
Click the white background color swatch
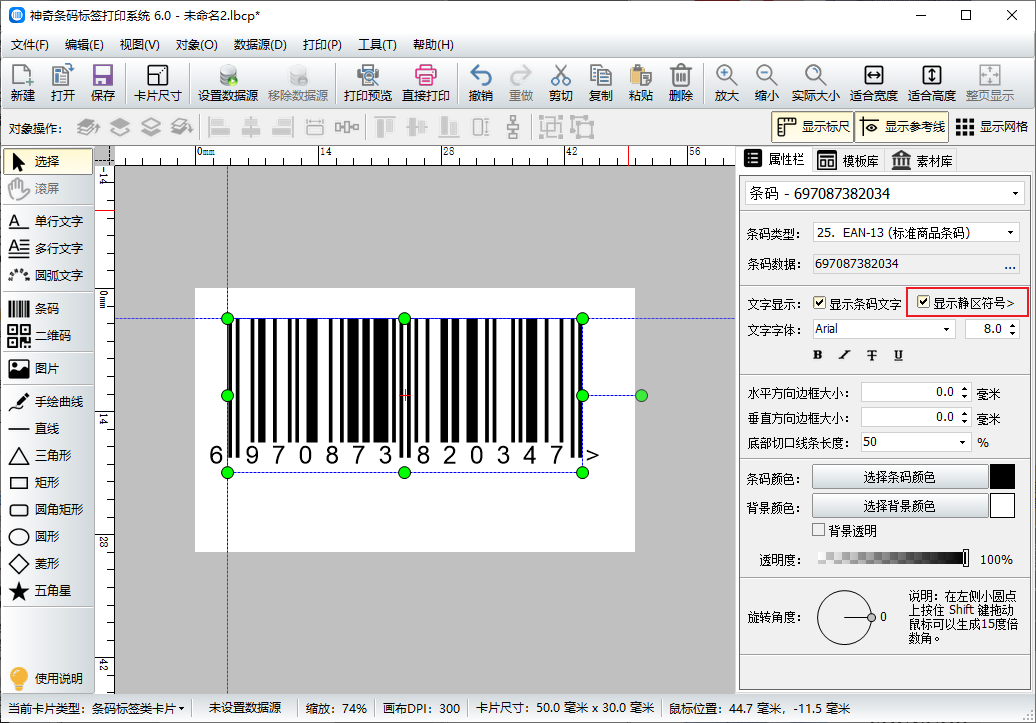[1002, 506]
